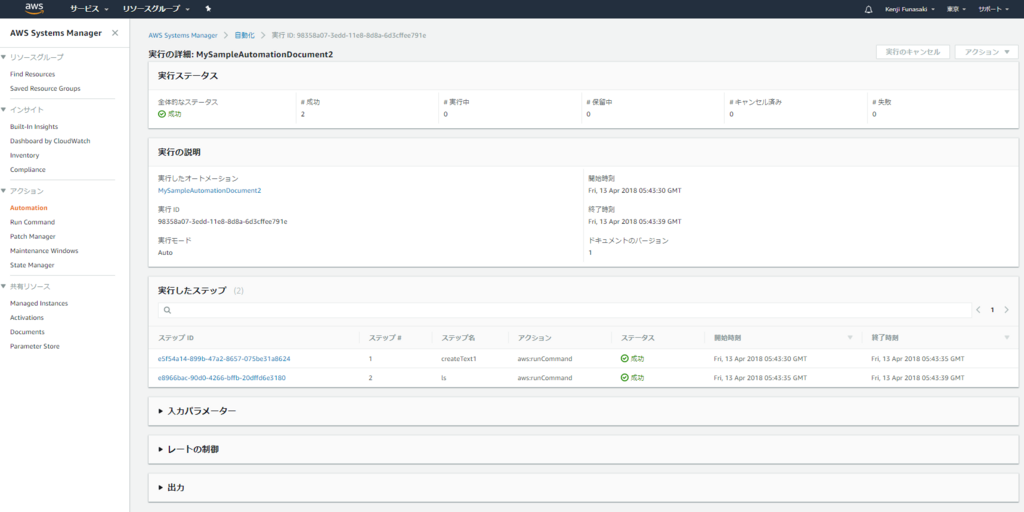Sort by 開始時刻 column arrow

pyautogui.click(x=850, y=338)
